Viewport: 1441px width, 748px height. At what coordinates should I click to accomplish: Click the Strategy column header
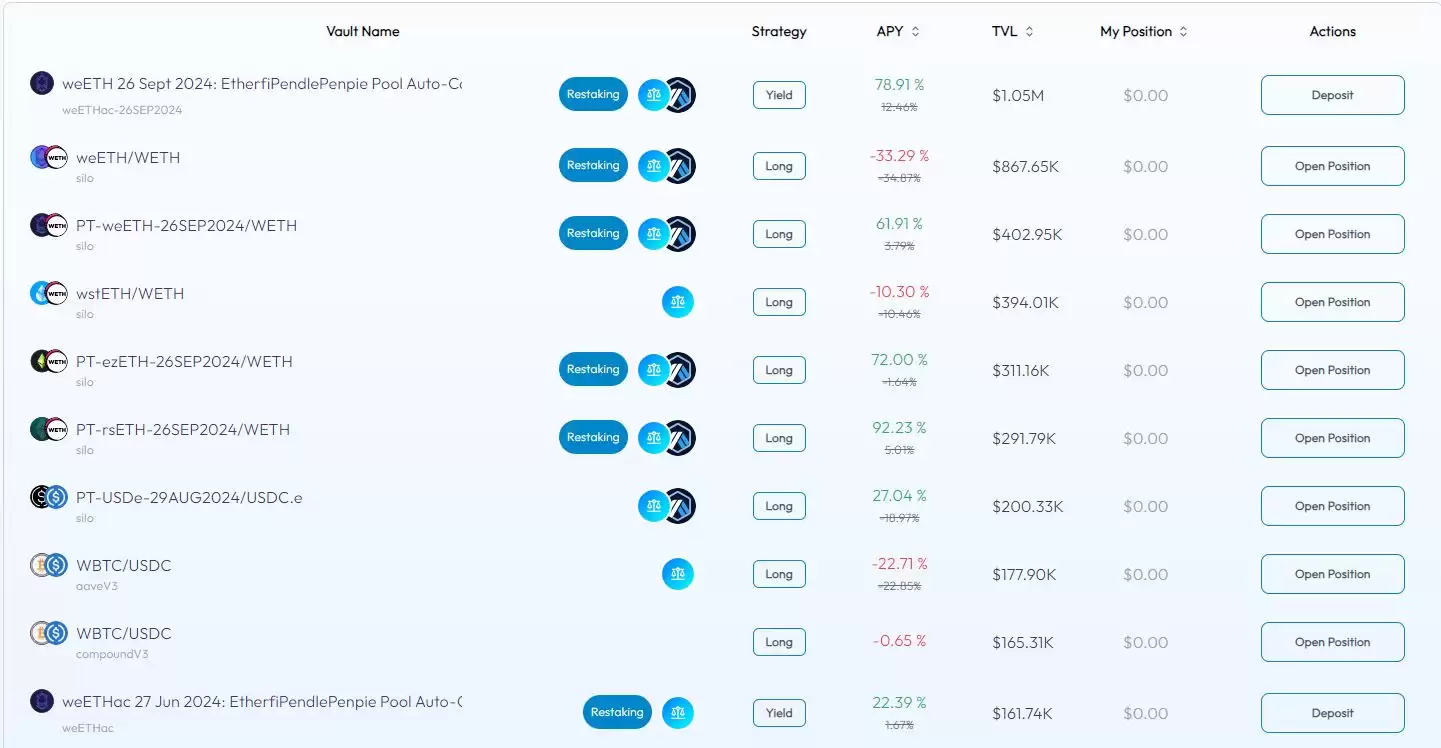[x=778, y=32]
